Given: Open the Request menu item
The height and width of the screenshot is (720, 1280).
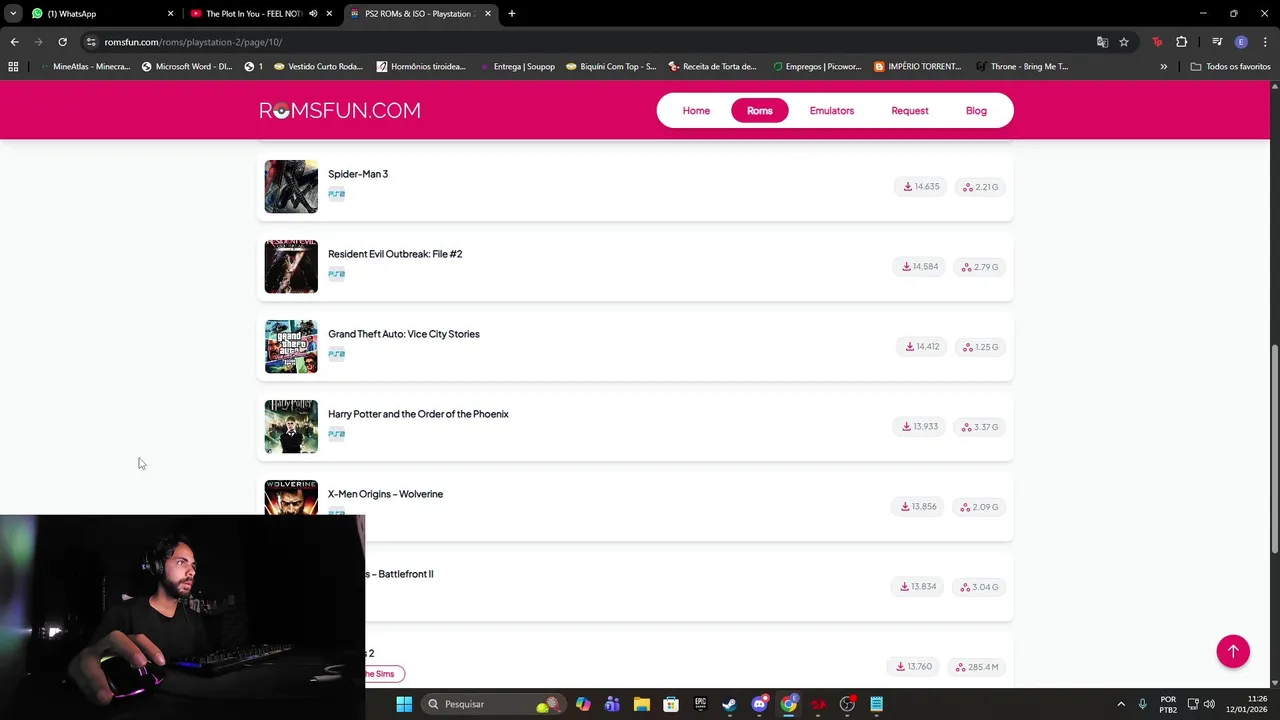Looking at the screenshot, I should (910, 111).
